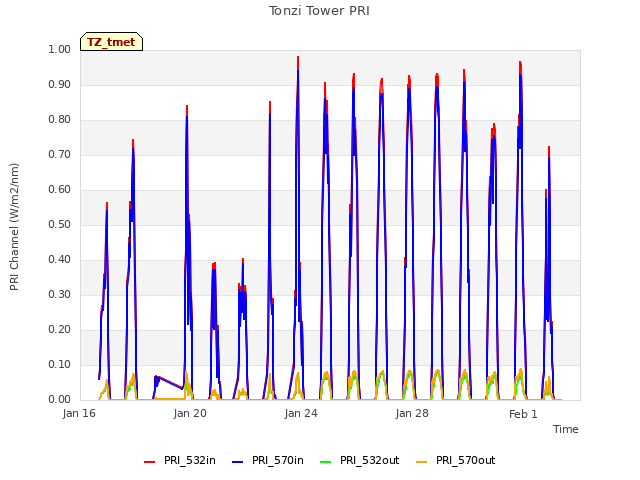The width and height of the screenshot is (640, 480).
Task: Click the Time axis title
Action: [x=566, y=429]
